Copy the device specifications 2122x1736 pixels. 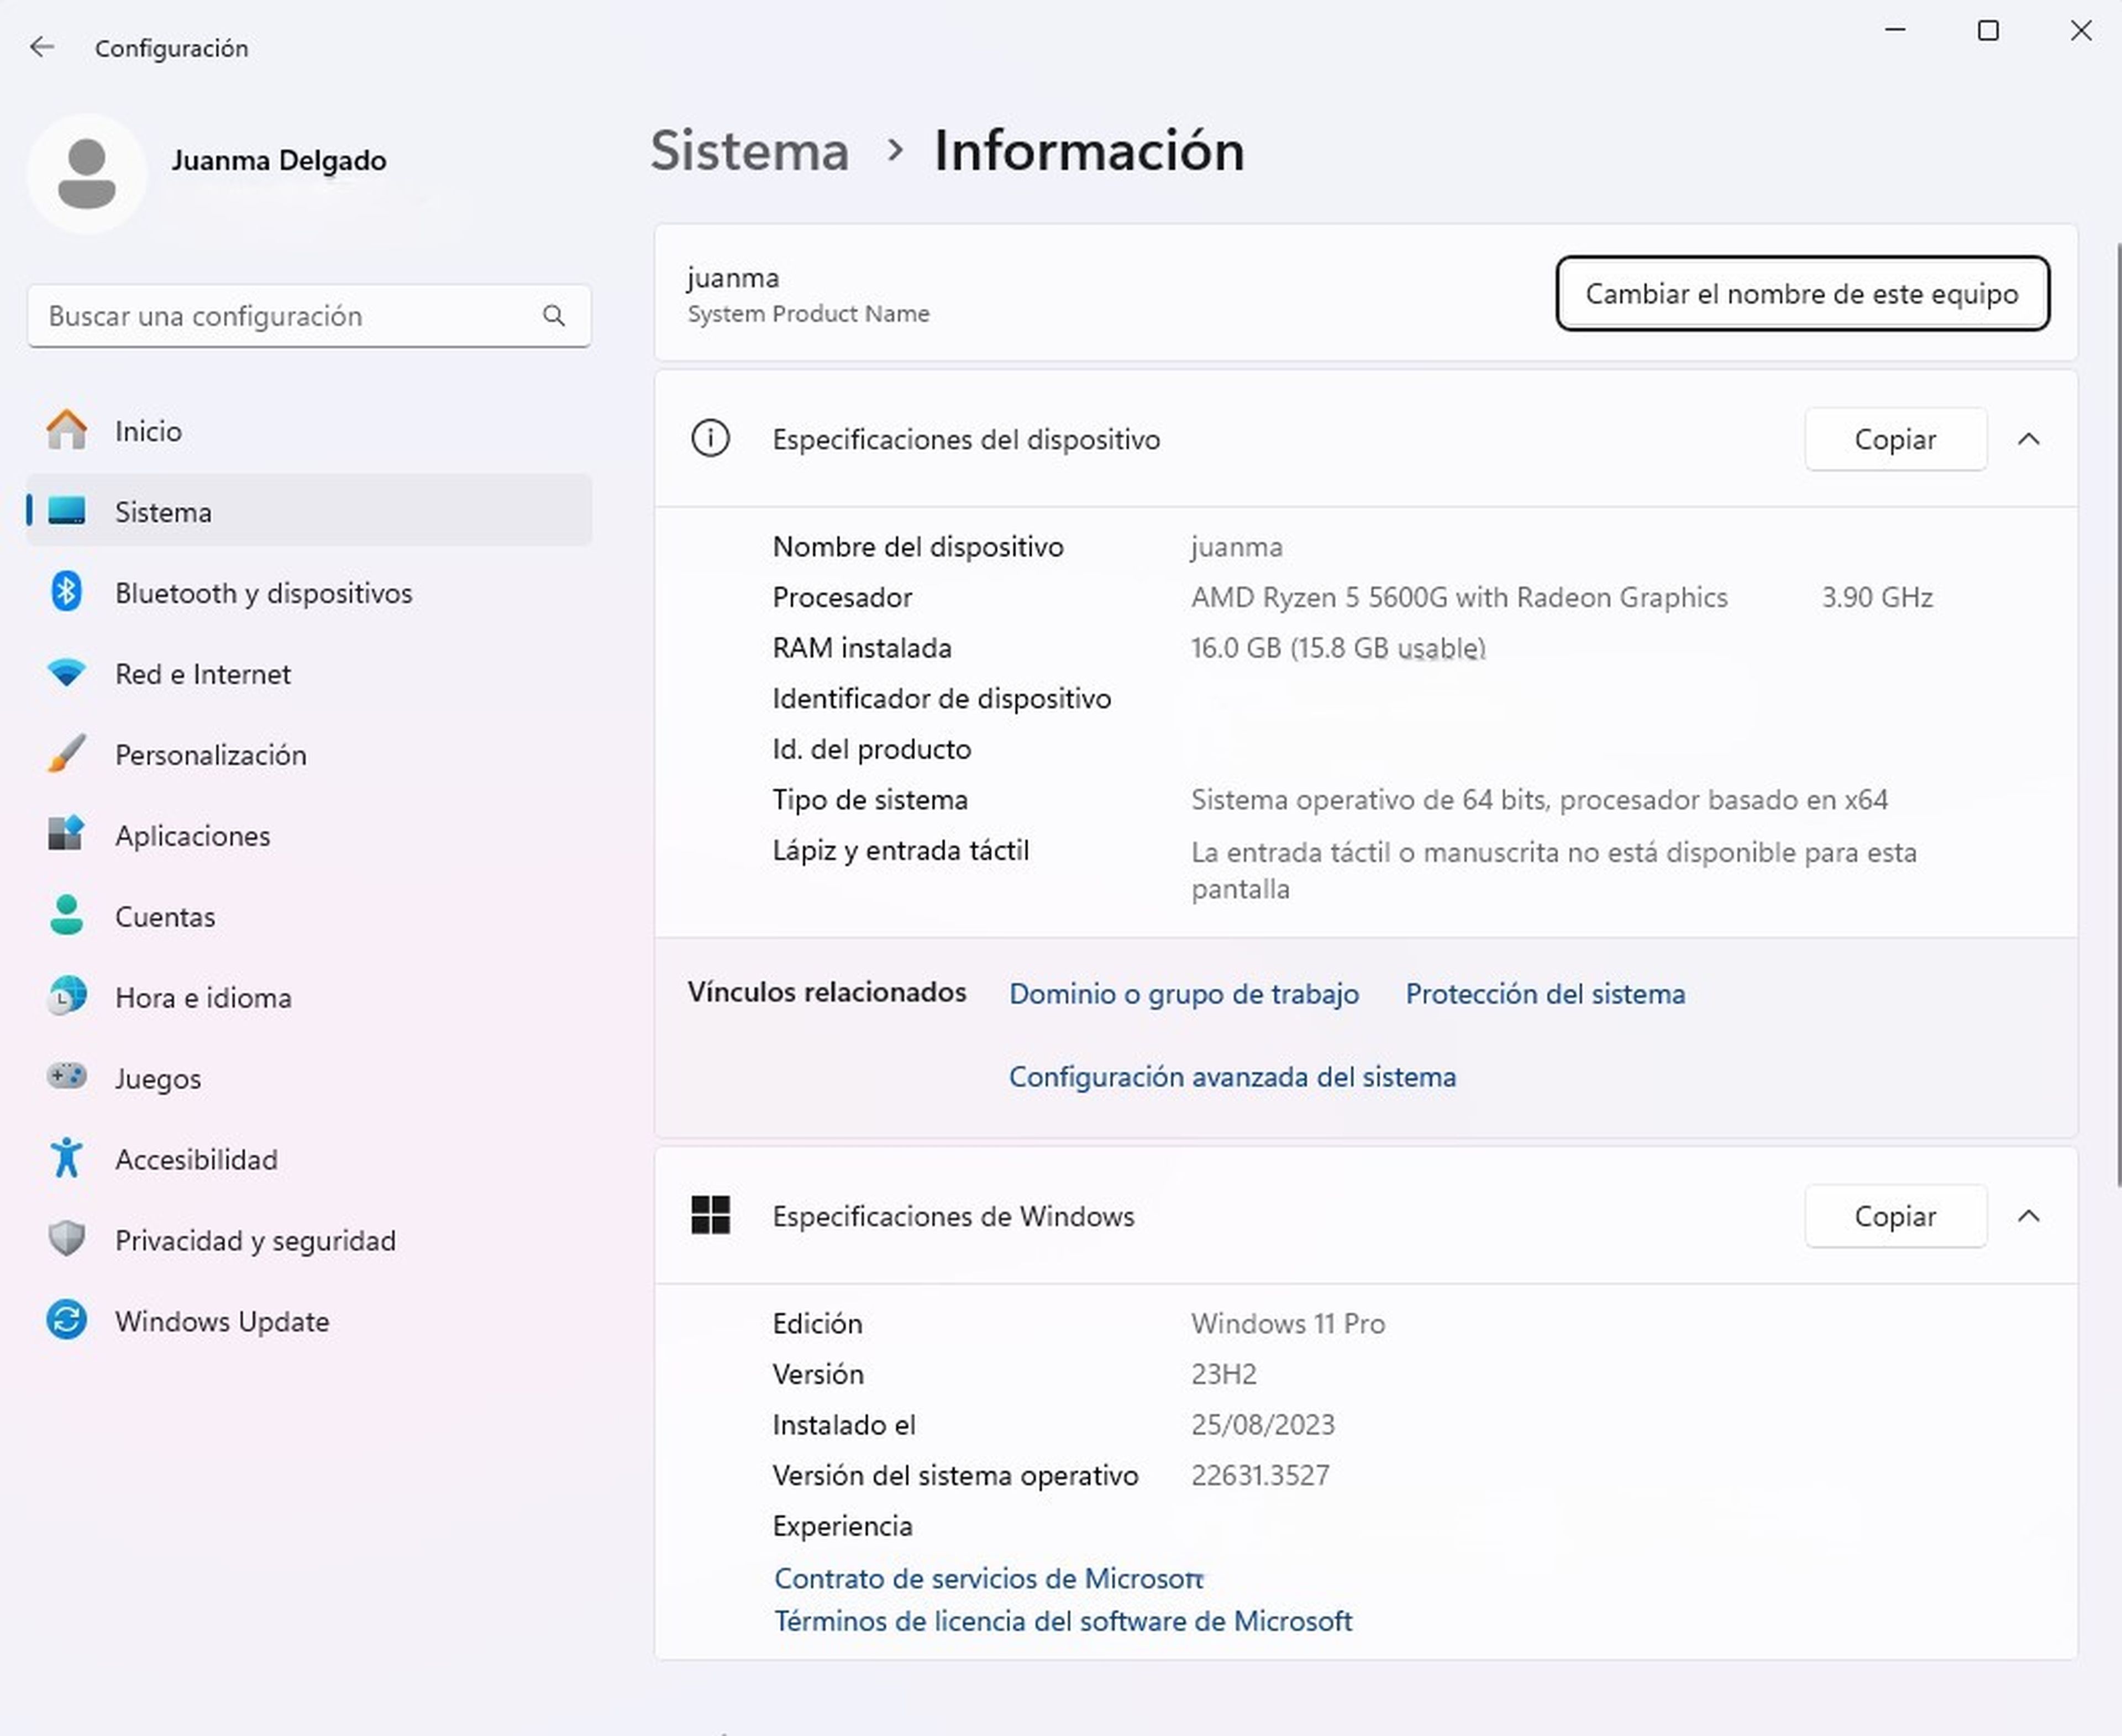tap(1895, 439)
